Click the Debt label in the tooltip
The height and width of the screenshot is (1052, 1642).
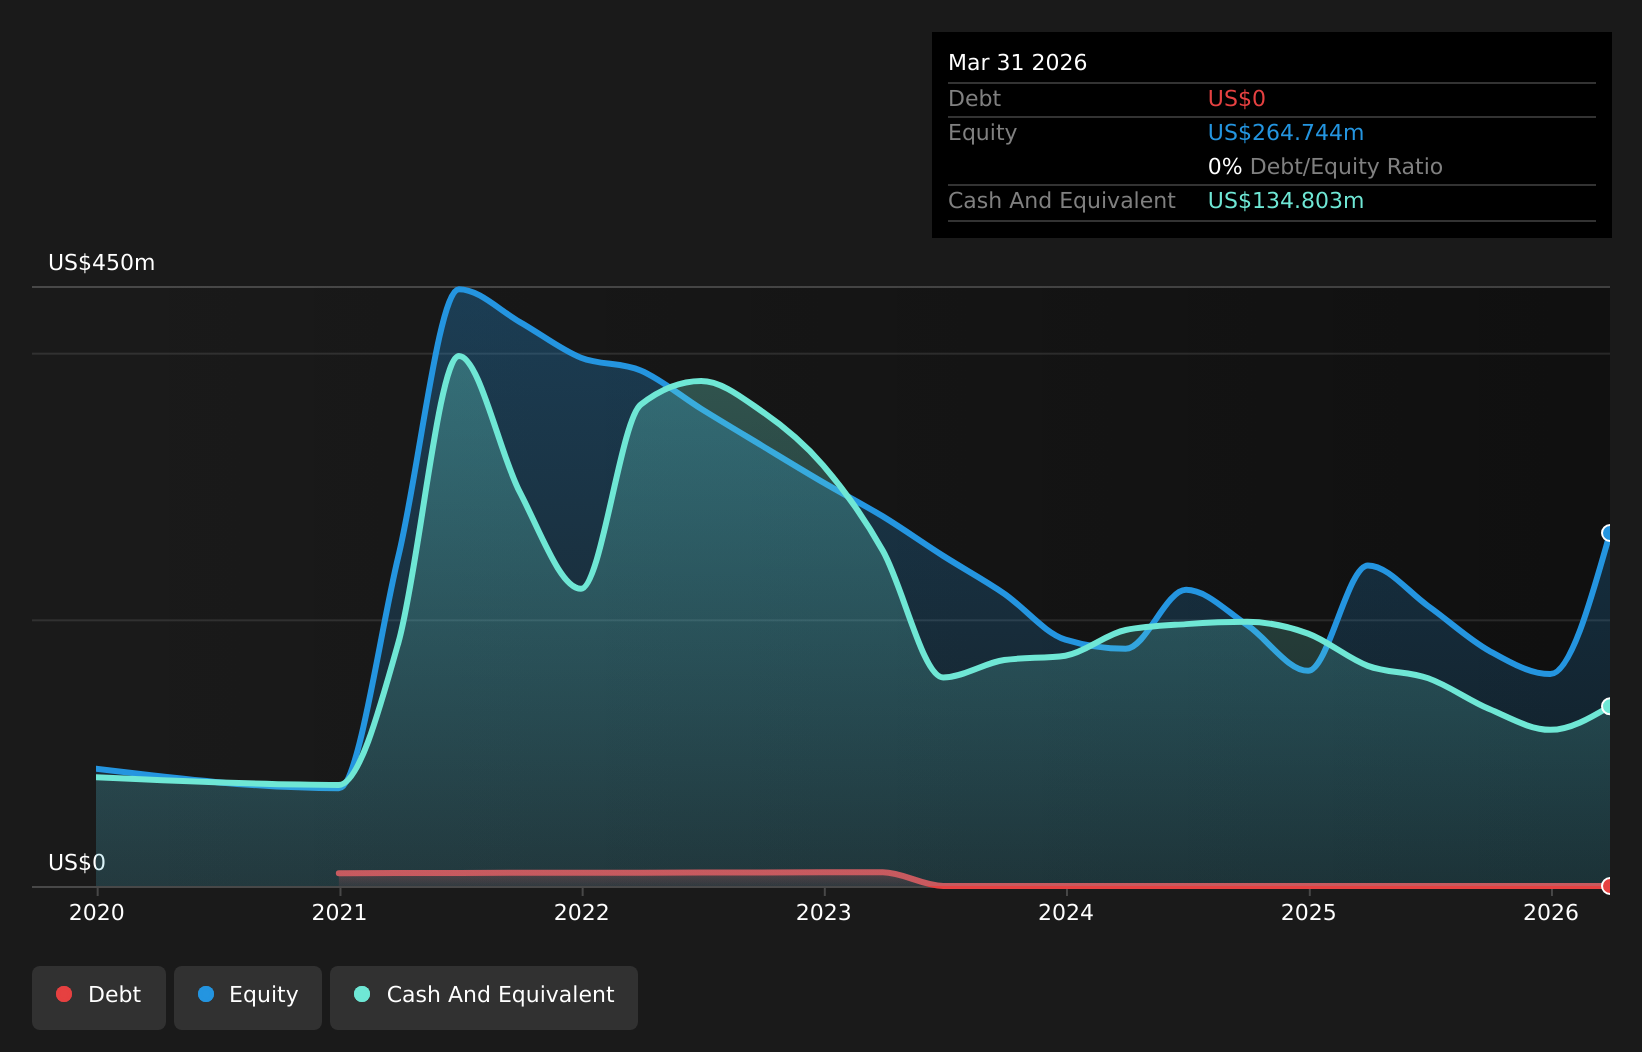click(974, 99)
